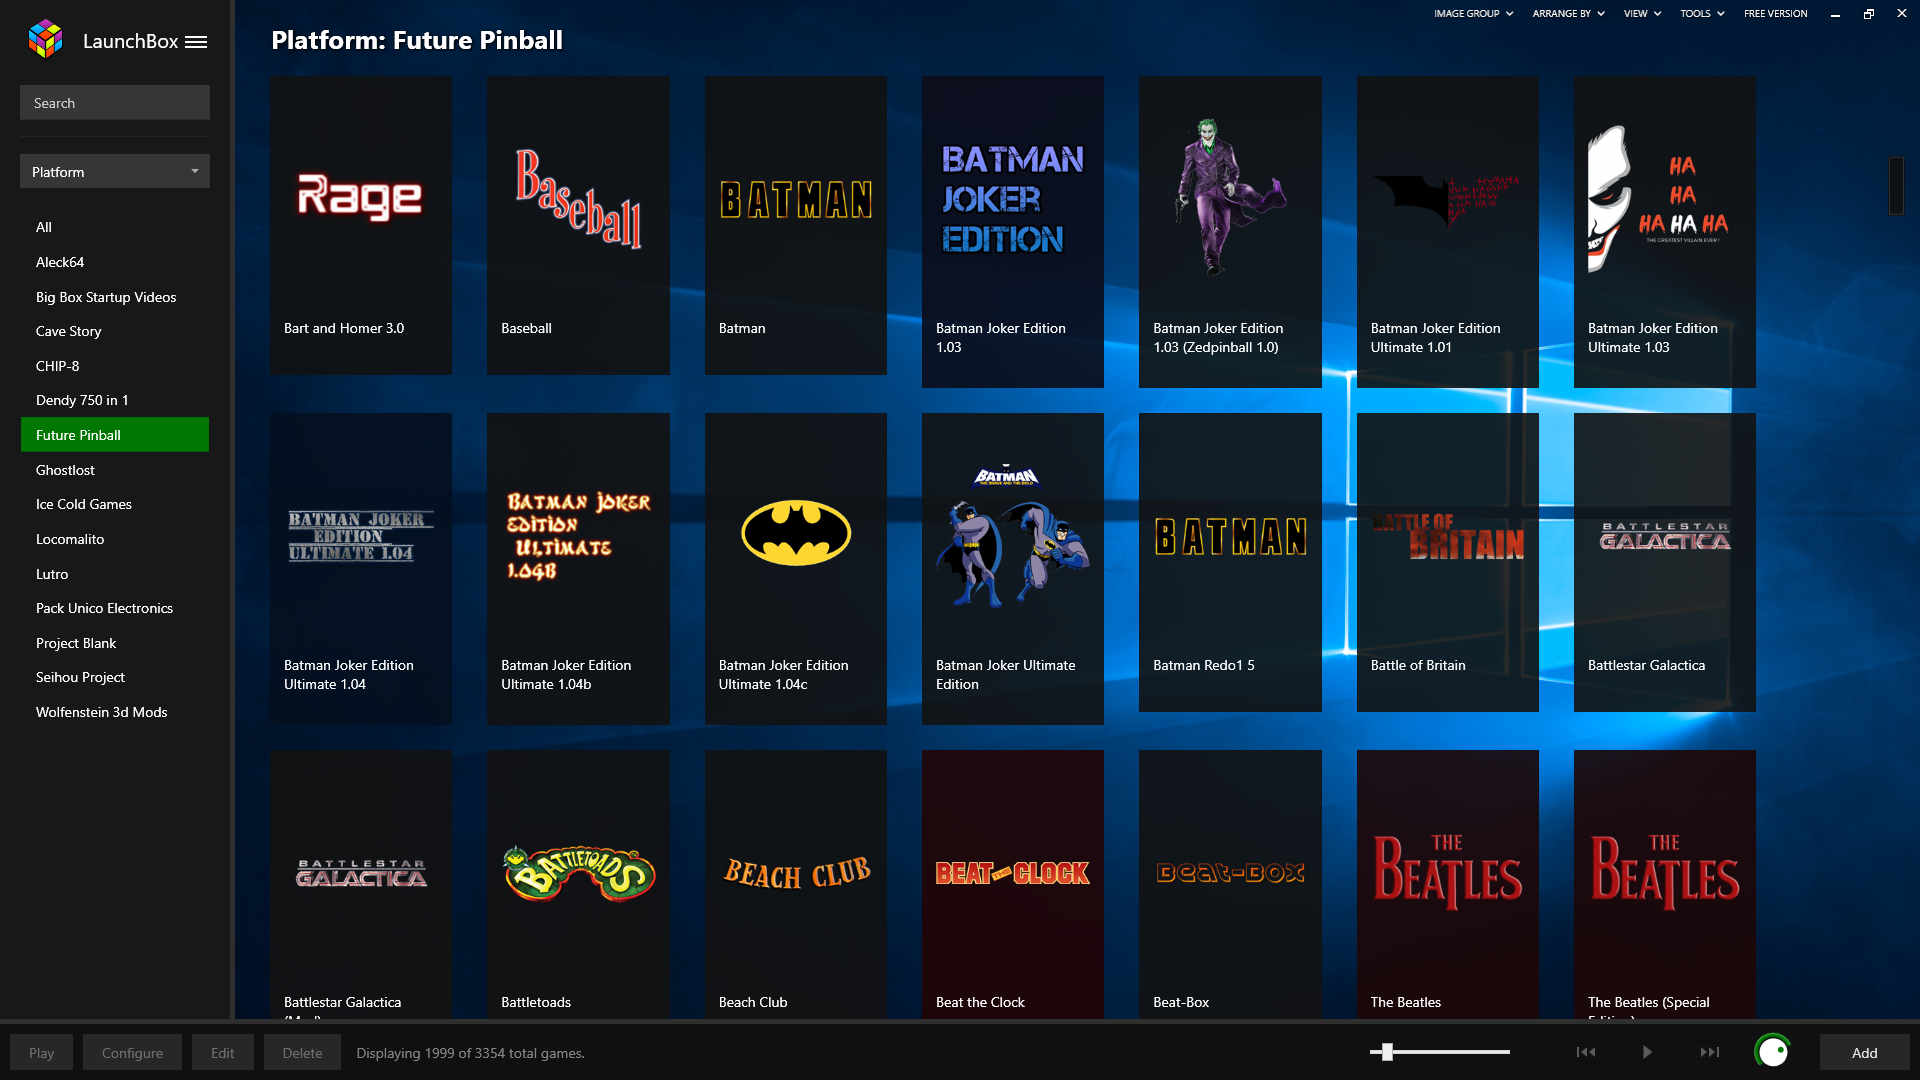Screen dimensions: 1920x1080
Task: Select the Baseball game tile
Action: coord(578,226)
